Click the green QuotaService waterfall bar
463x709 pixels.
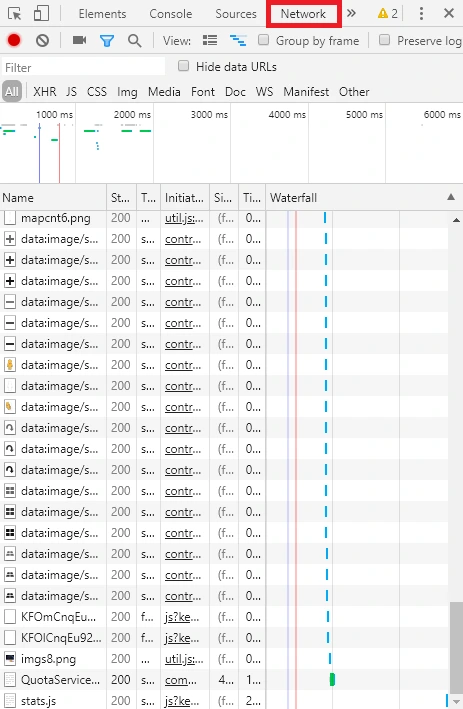click(332, 680)
